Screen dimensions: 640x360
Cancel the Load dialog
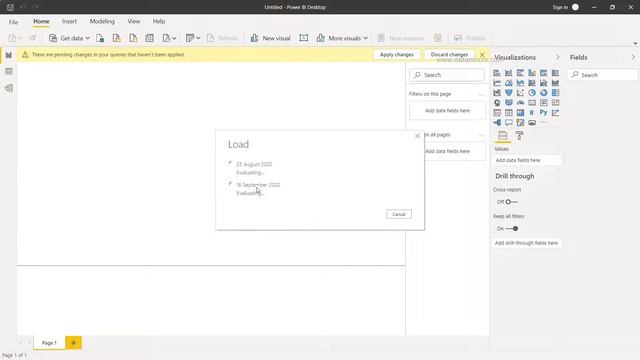click(399, 214)
